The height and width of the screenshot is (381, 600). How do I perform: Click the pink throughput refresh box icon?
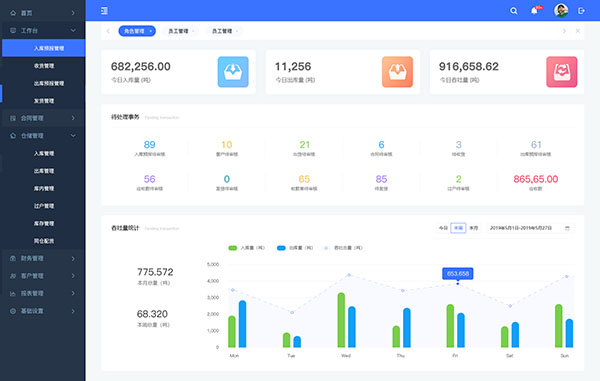562,72
